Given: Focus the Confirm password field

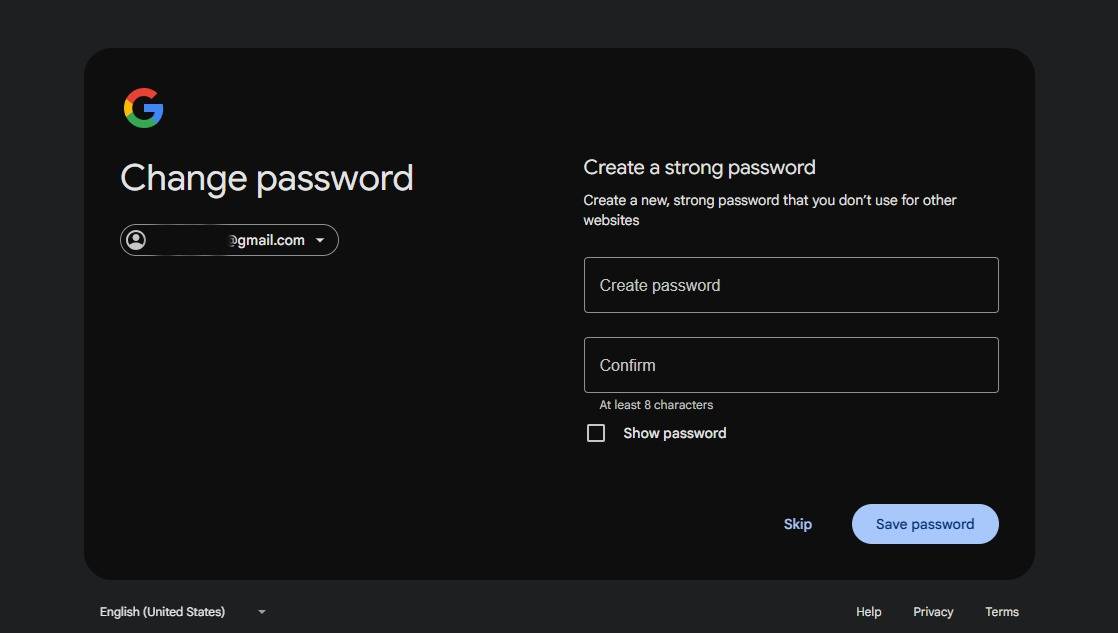Looking at the screenshot, I should click(x=791, y=365).
